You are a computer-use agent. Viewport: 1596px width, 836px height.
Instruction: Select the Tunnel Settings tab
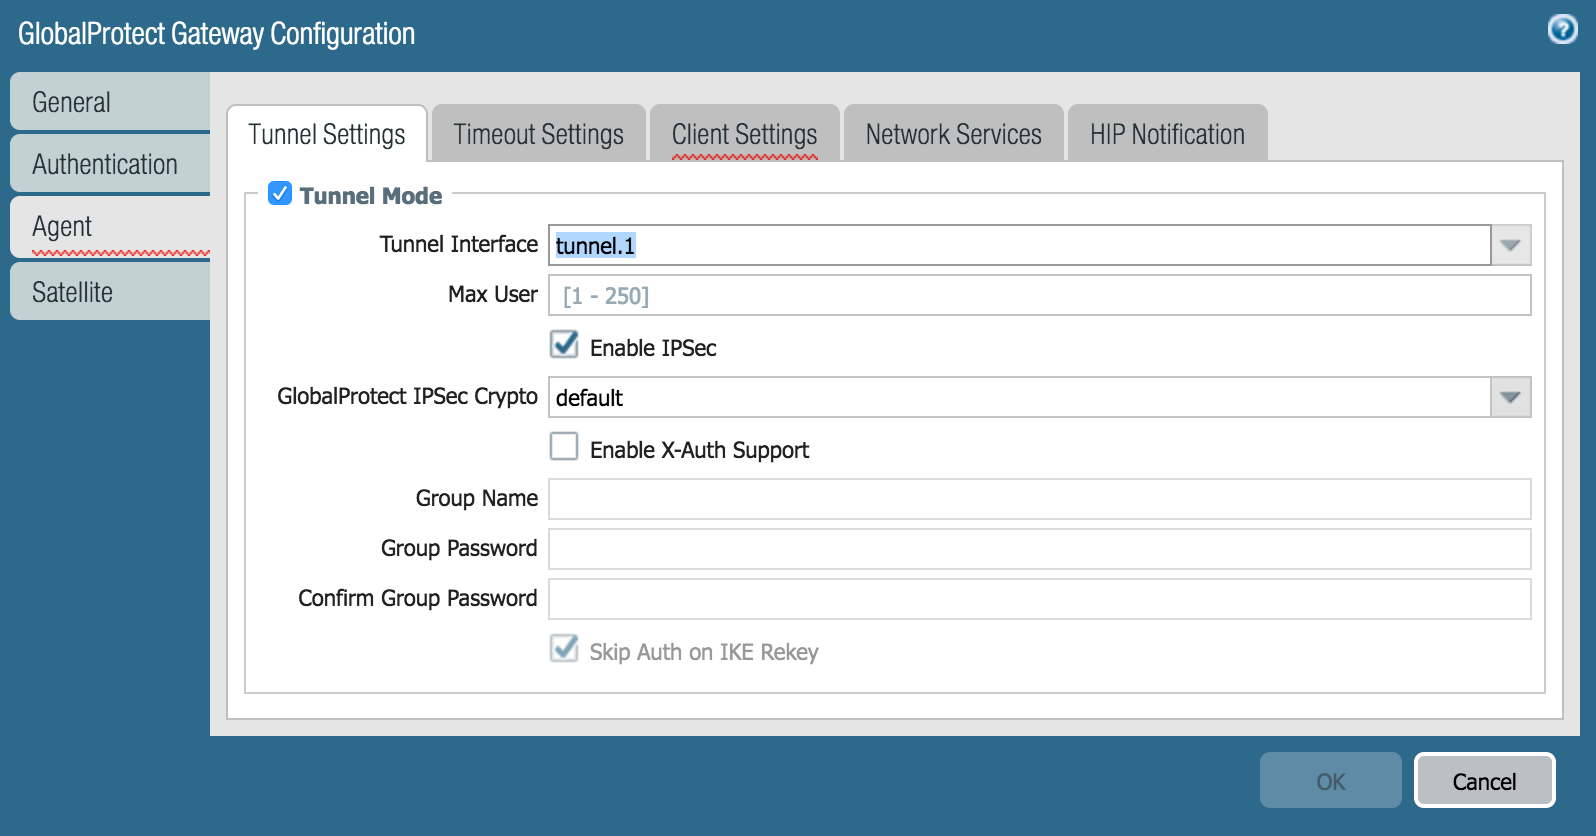click(x=327, y=134)
